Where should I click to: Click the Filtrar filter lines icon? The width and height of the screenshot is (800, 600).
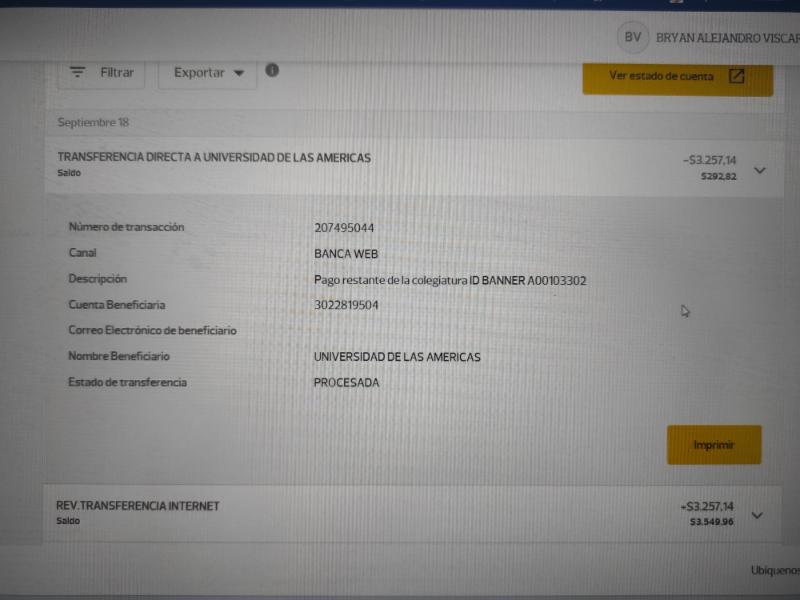(x=77, y=72)
